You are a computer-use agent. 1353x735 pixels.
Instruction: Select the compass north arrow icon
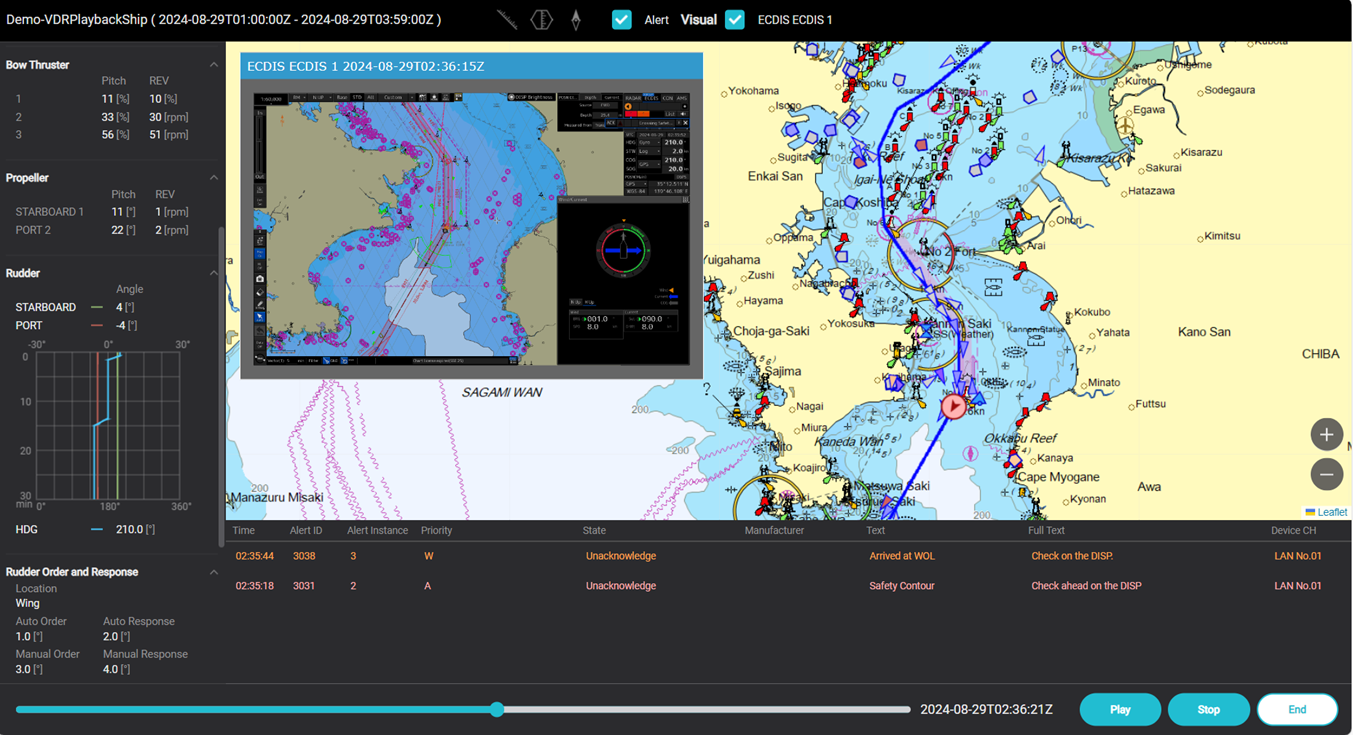577,18
